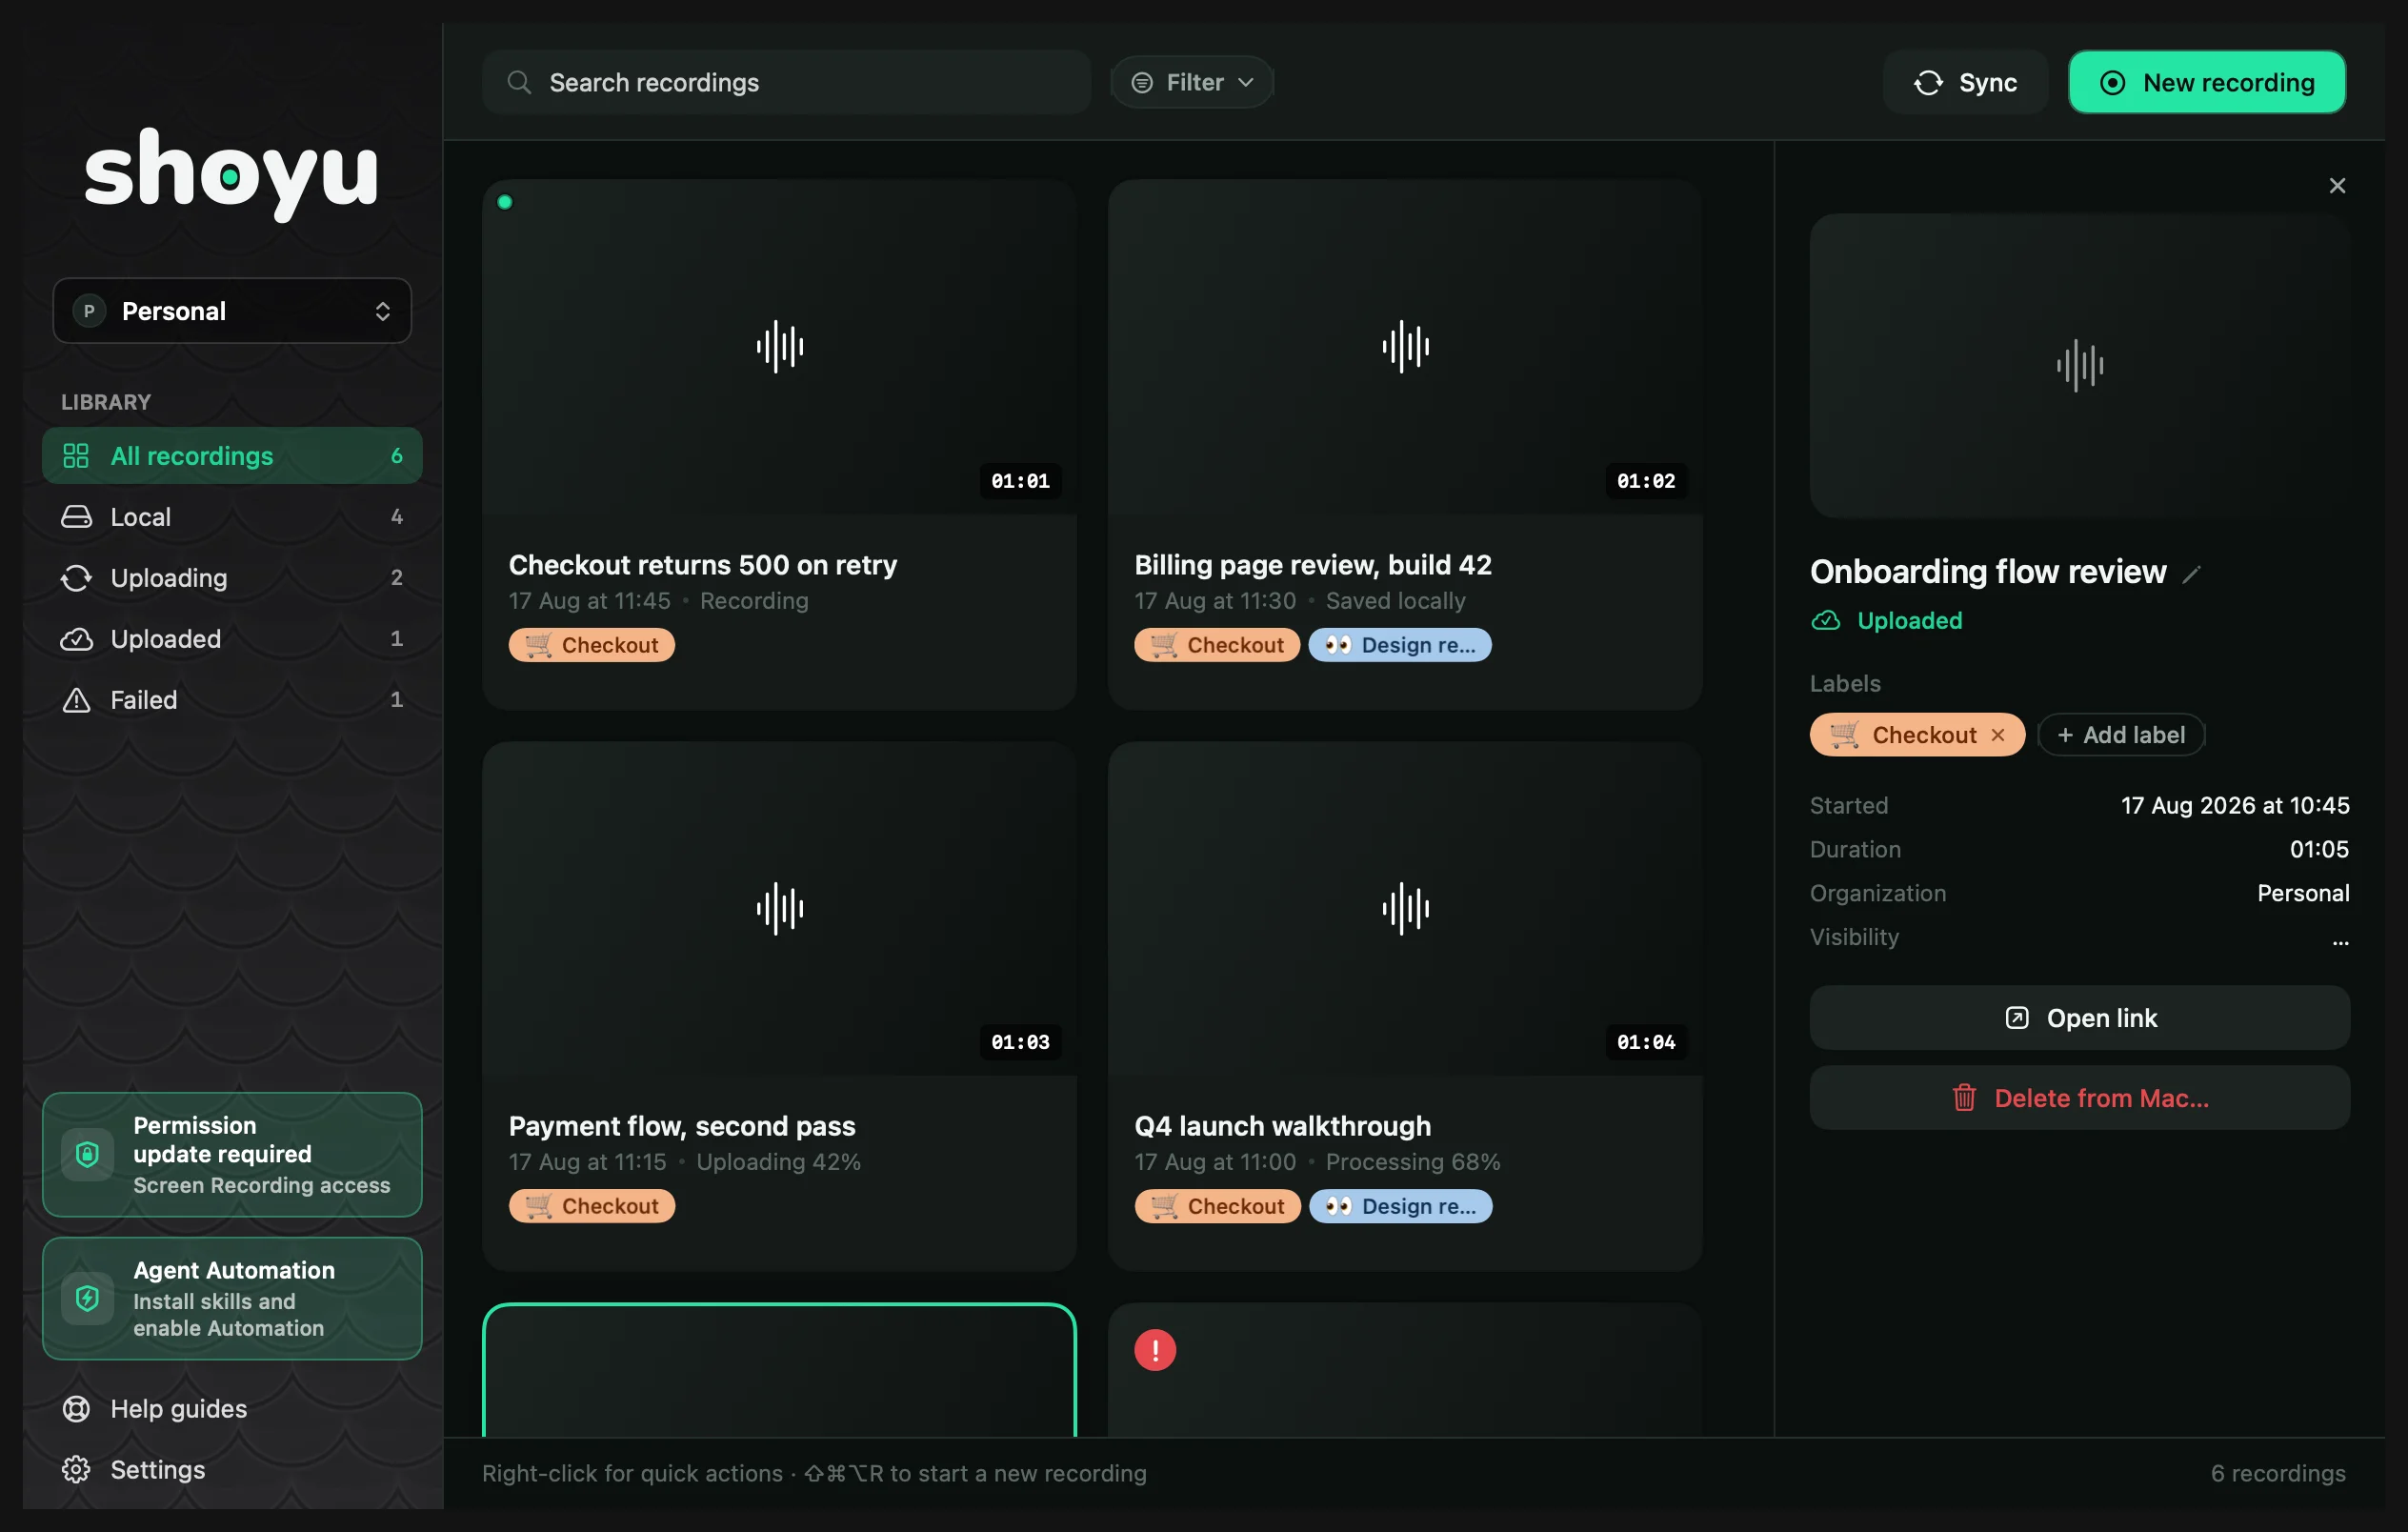Open Billing page review, build 42 thumbnail

pyautogui.click(x=1405, y=347)
